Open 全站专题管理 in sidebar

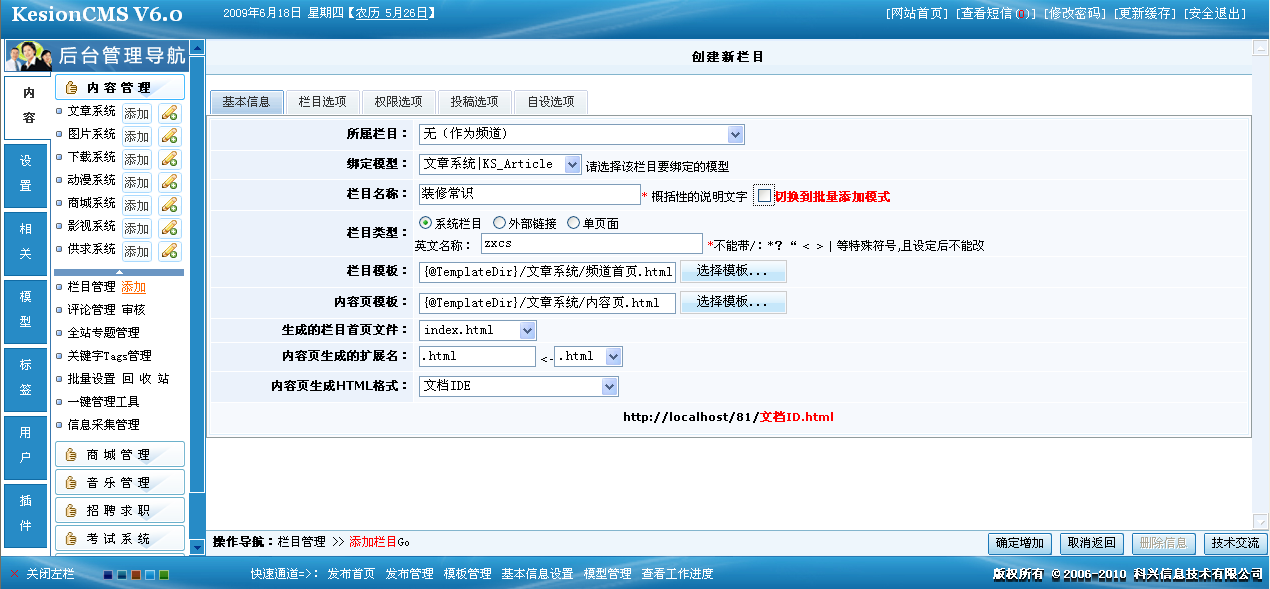pyautogui.click(x=103, y=333)
